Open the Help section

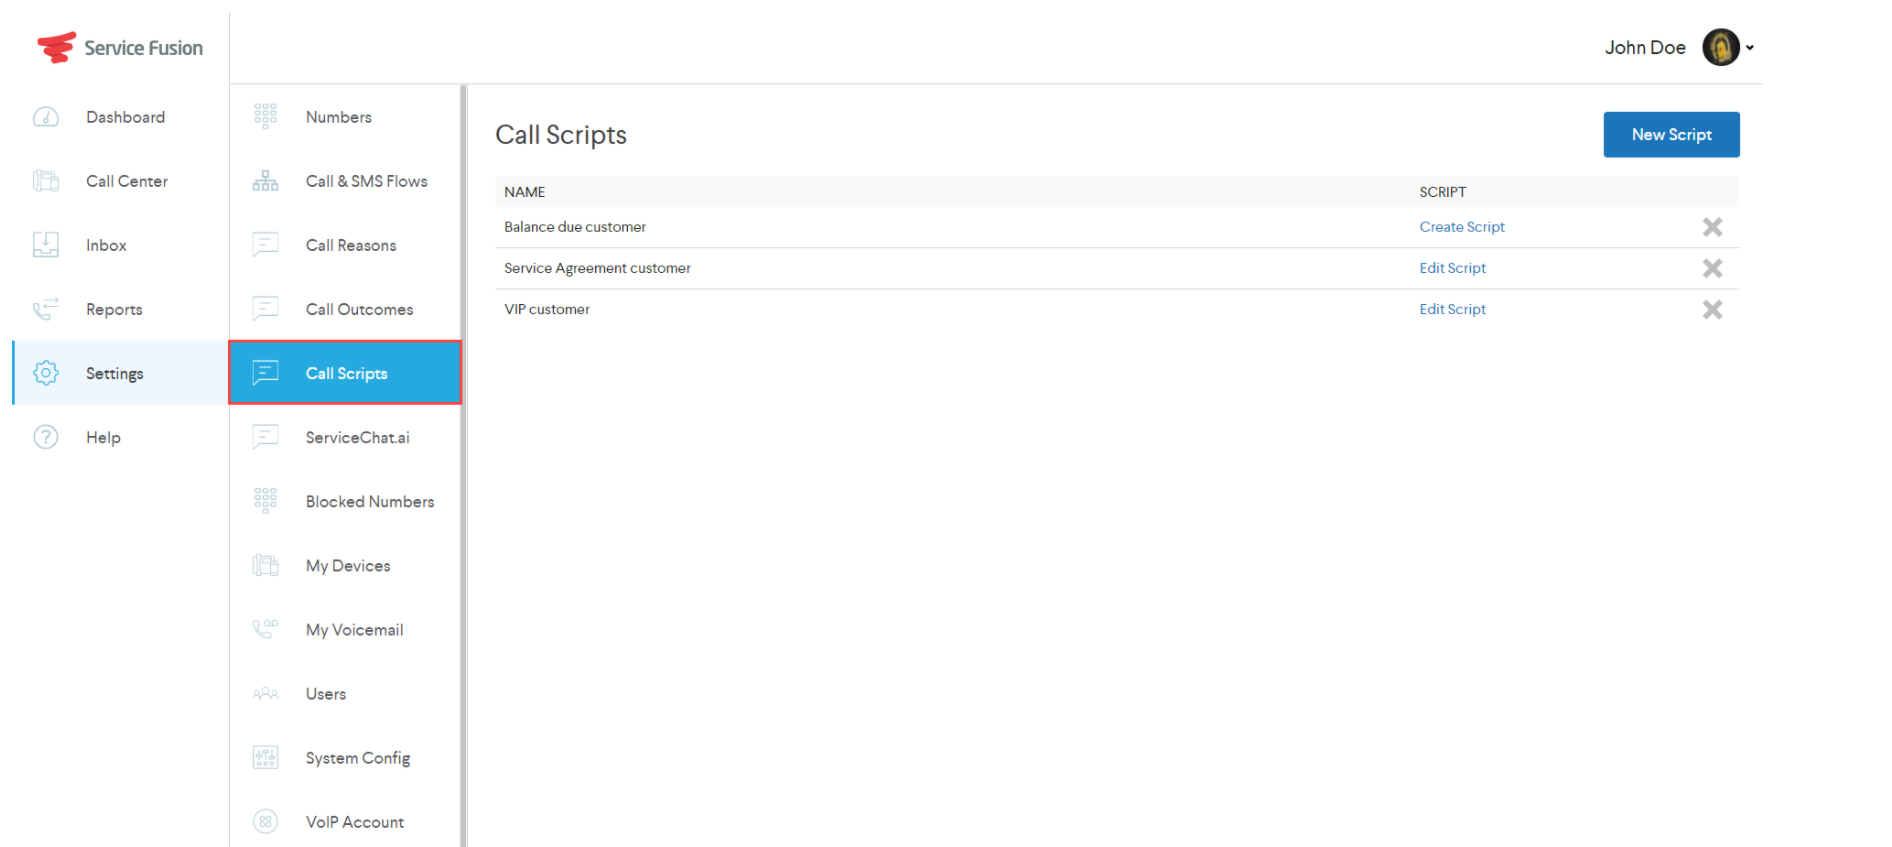pyautogui.click(x=120, y=437)
